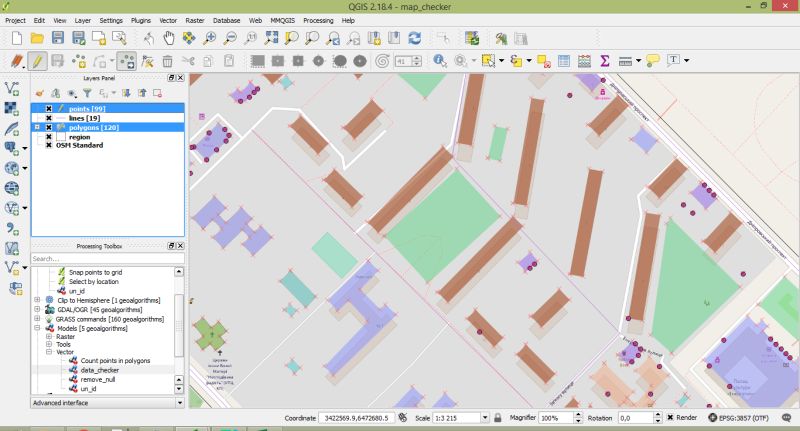800x431 pixels.
Task: Expand the Raster models folder
Action: tap(49, 337)
